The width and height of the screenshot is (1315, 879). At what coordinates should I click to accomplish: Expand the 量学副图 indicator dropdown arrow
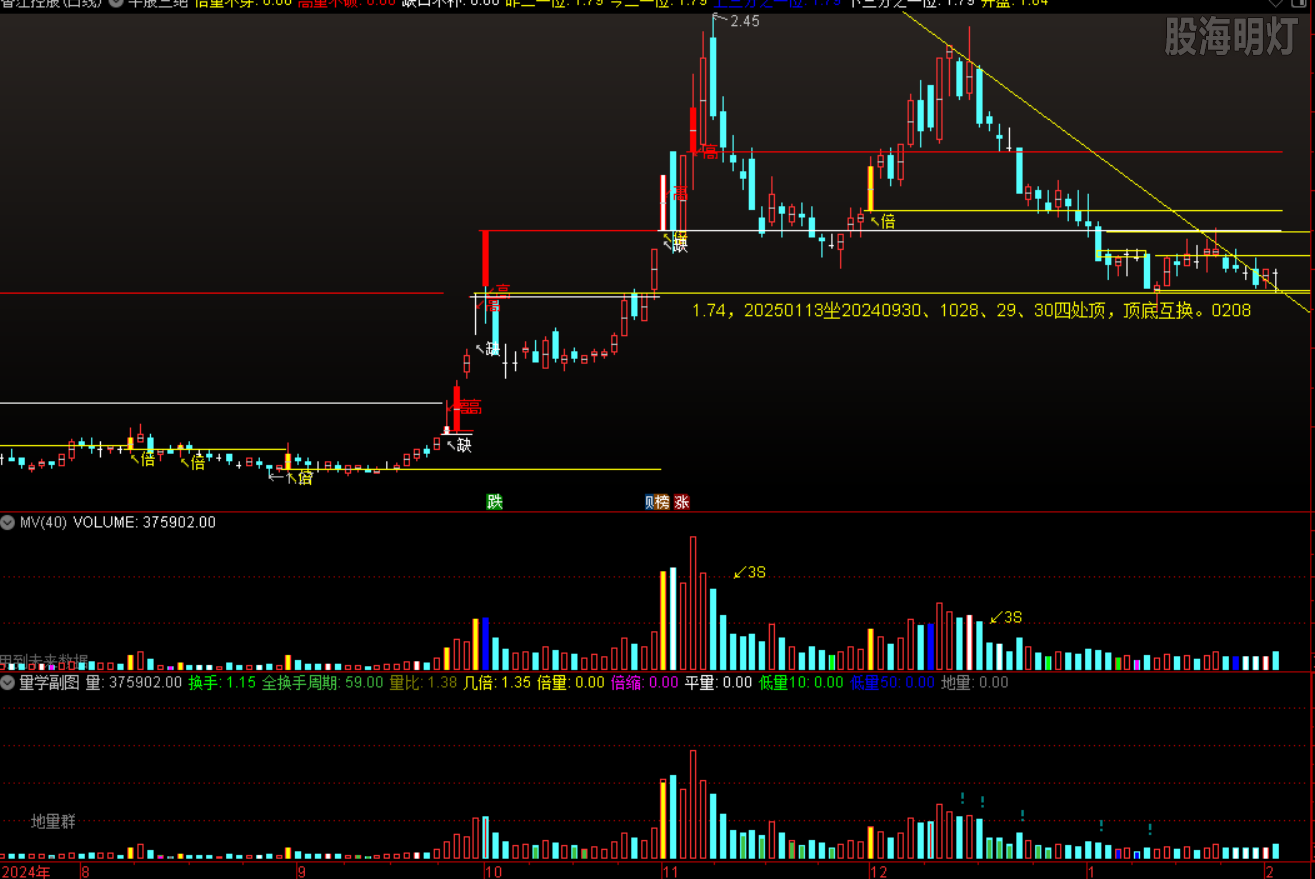pyautogui.click(x=8, y=682)
